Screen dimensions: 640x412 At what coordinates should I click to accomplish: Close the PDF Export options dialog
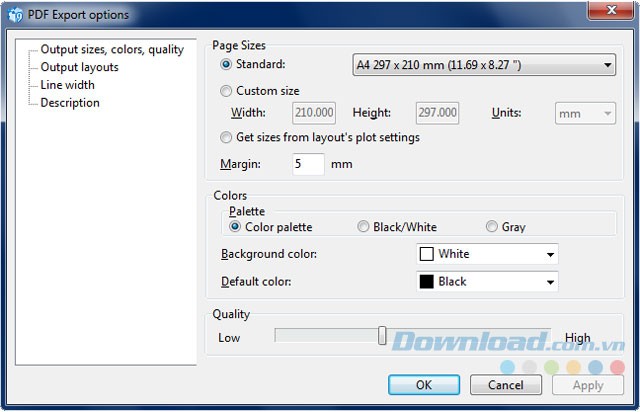[x=611, y=10]
